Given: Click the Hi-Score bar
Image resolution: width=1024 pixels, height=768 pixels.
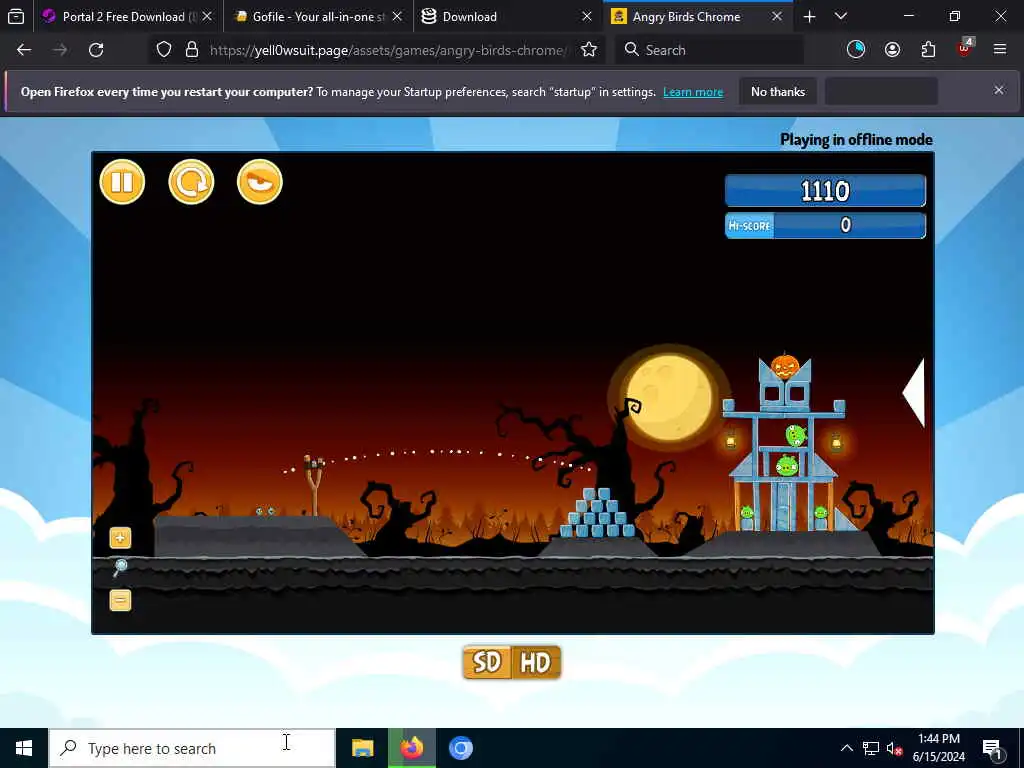Looking at the screenshot, I should pos(825,225).
